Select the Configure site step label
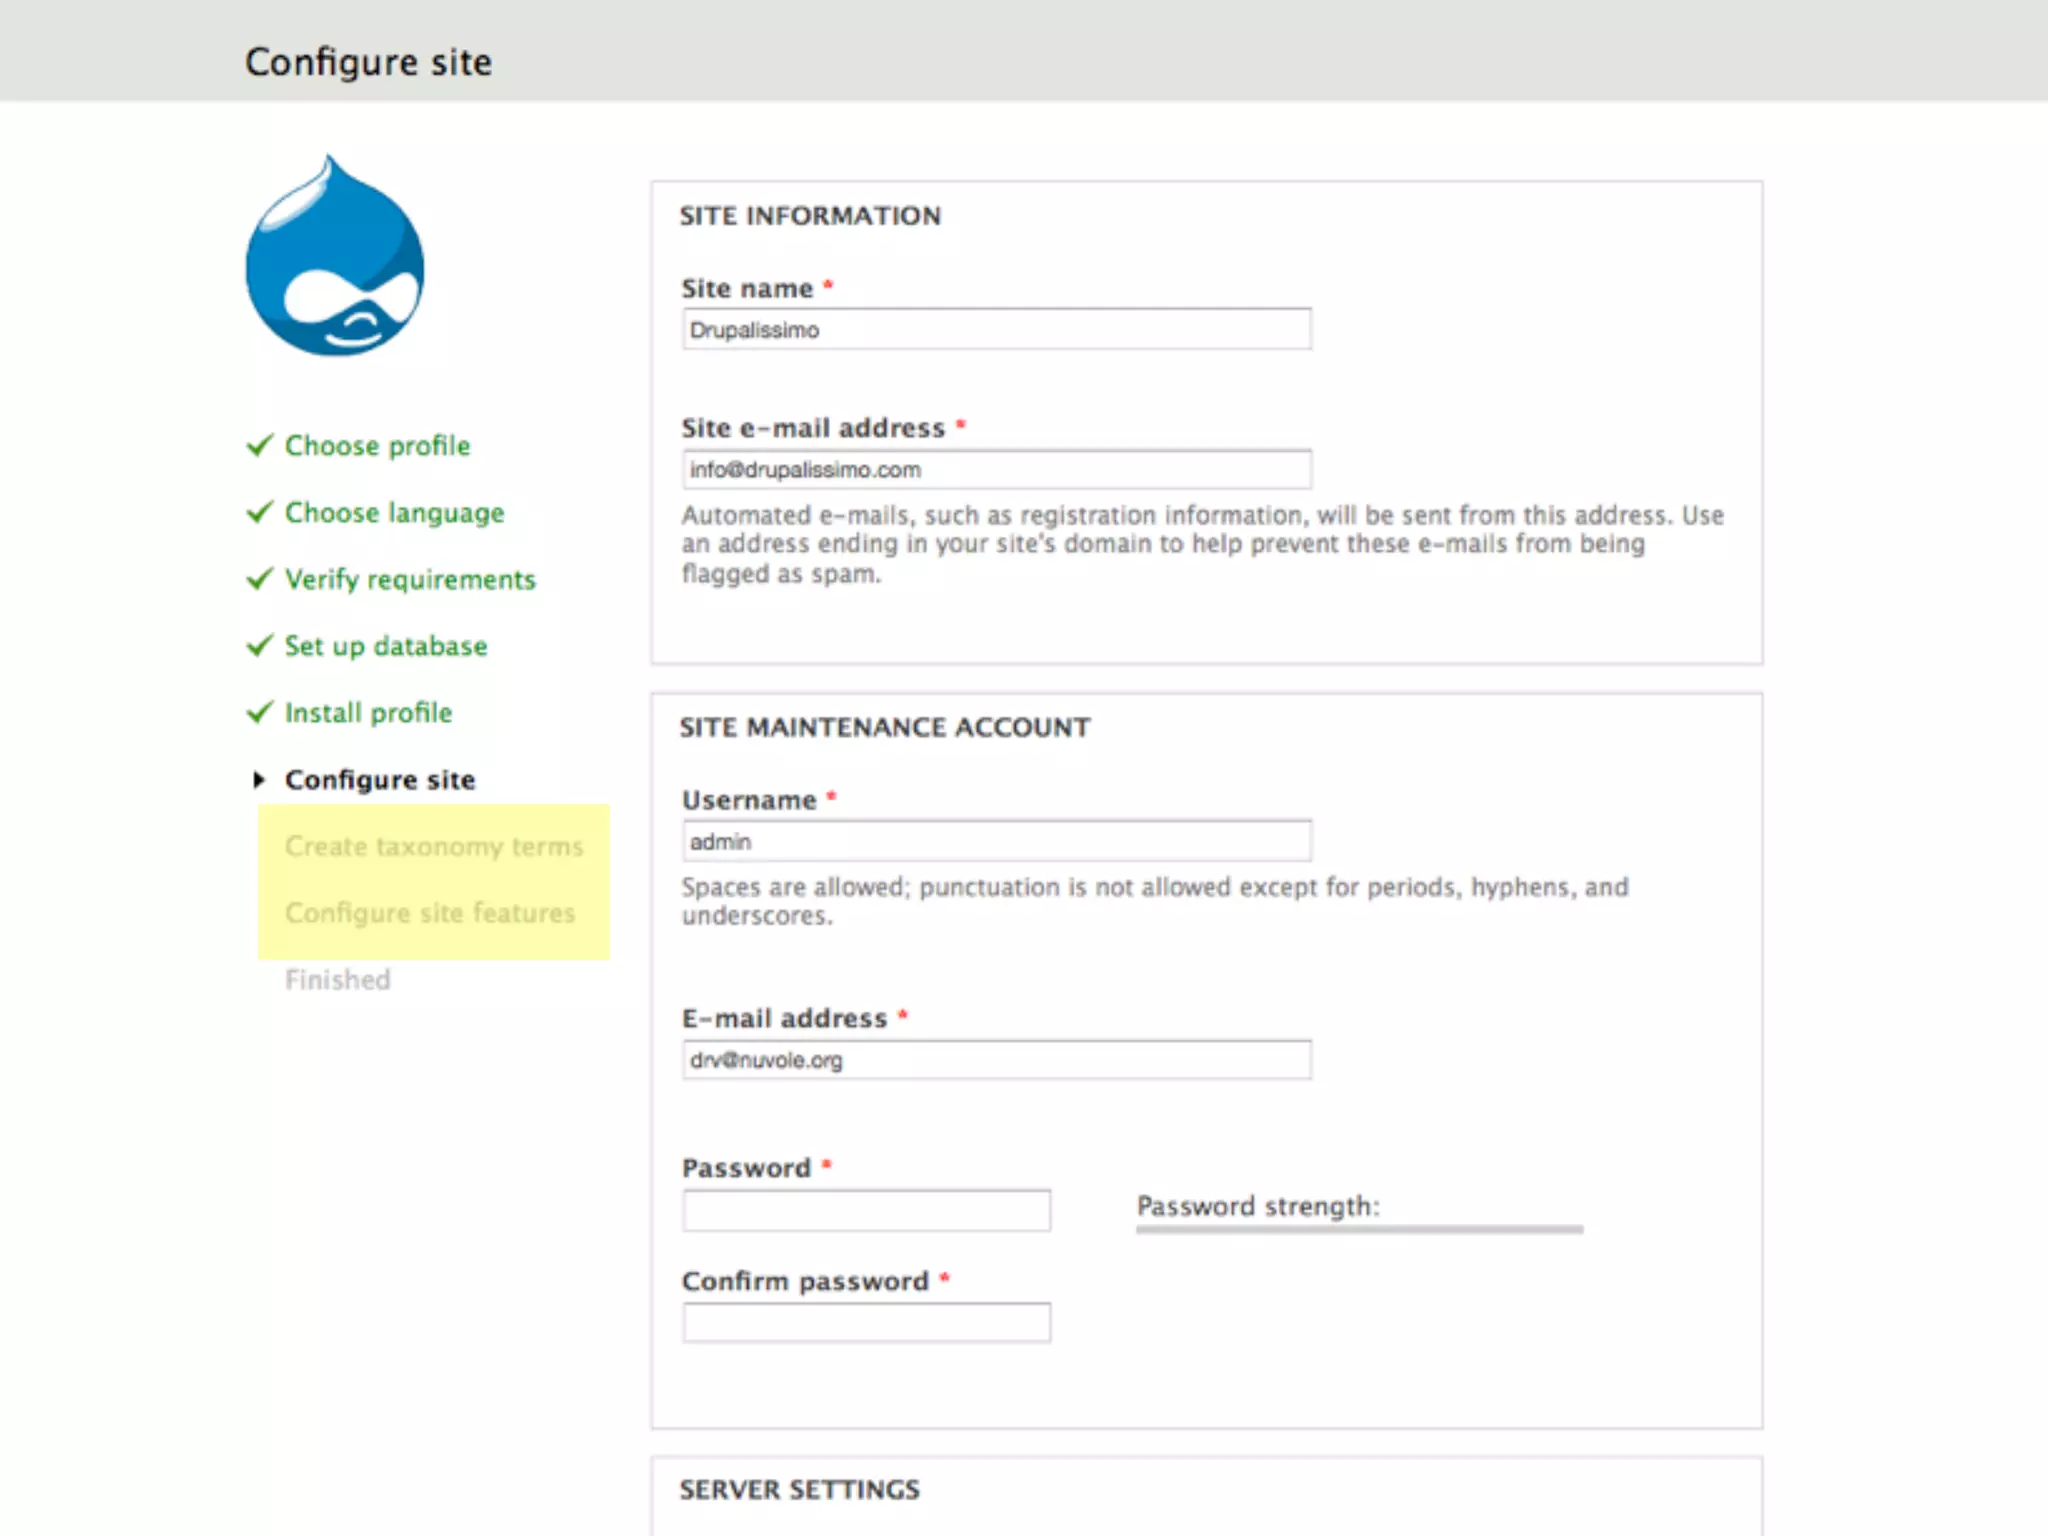The width and height of the screenshot is (2048, 1536). coord(380,780)
